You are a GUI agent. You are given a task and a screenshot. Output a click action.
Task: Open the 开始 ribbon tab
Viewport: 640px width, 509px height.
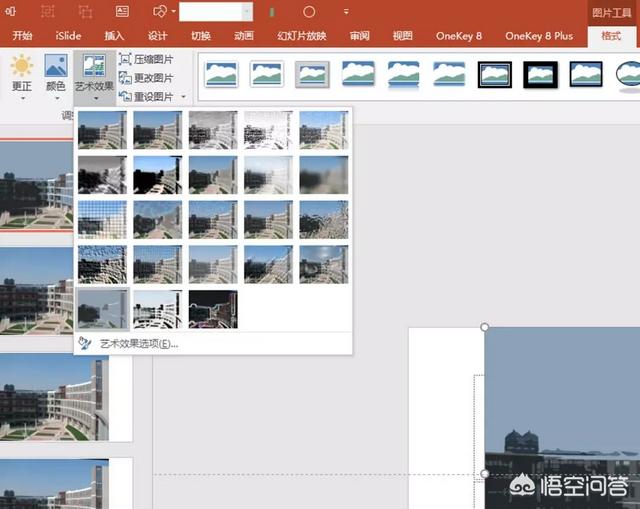point(22,36)
